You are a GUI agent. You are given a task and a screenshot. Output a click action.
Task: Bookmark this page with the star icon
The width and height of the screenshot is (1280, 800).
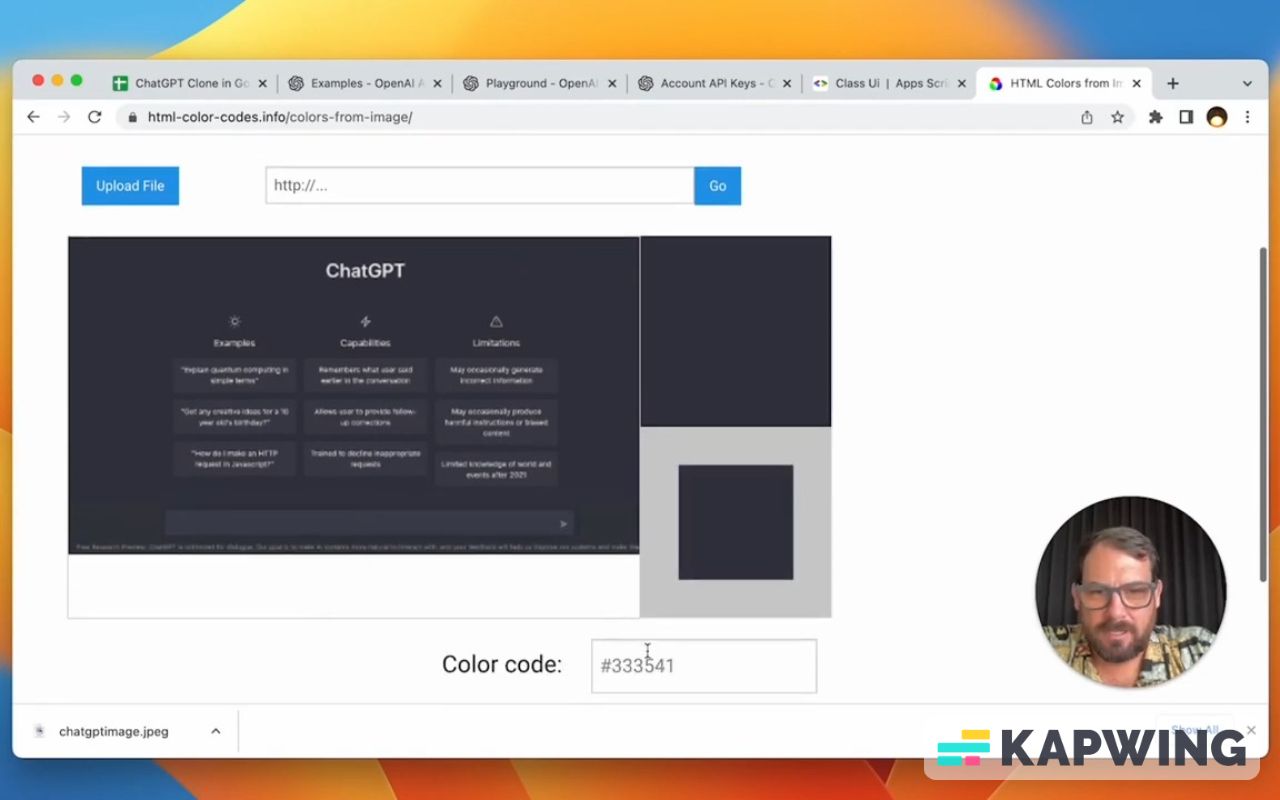[1118, 117]
